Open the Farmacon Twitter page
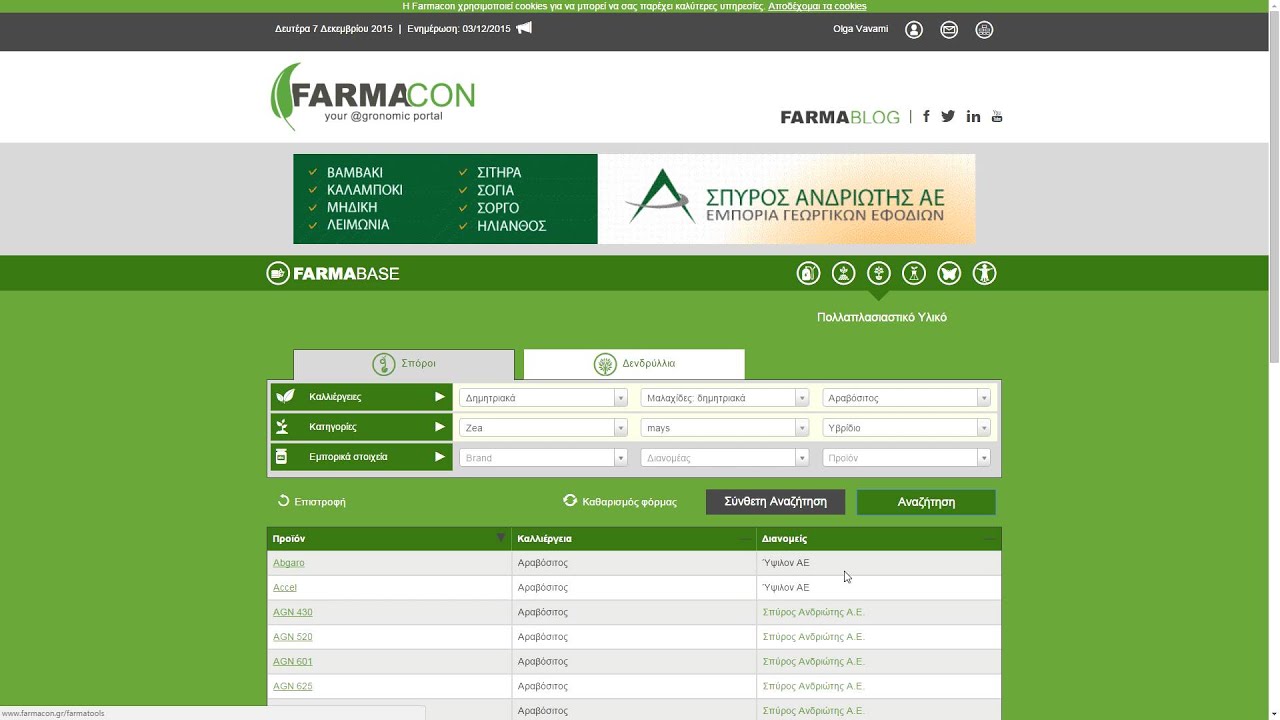1280x720 pixels. [x=948, y=117]
